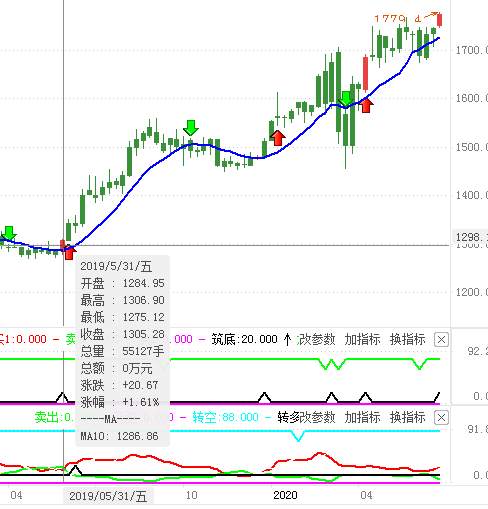Viewport: 488px width, 509px height.
Task: Click the 10 label on the time axis
Action: tap(191, 495)
